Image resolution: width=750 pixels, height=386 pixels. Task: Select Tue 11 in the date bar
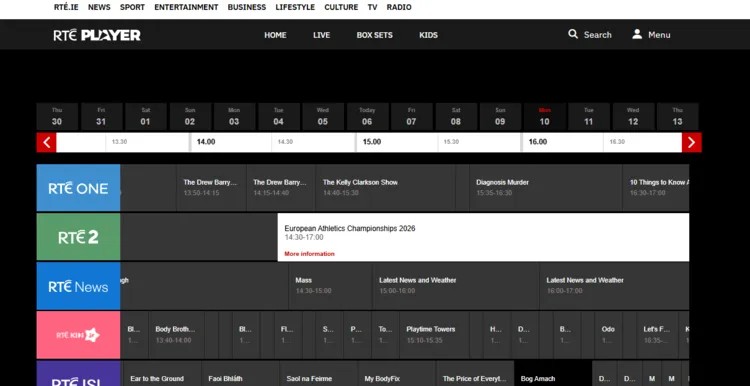point(589,117)
